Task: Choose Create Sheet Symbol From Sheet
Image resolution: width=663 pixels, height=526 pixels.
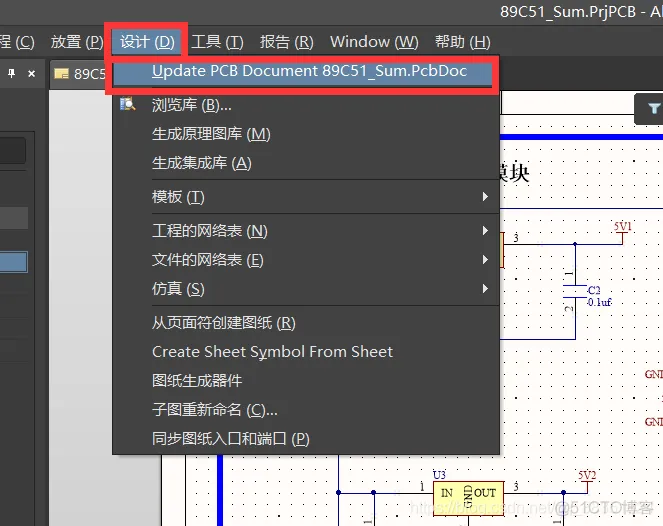Action: (x=306, y=352)
